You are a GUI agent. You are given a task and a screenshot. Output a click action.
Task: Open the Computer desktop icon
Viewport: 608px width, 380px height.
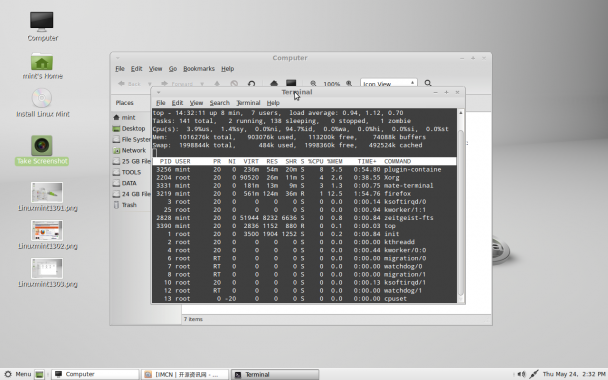click(42, 21)
